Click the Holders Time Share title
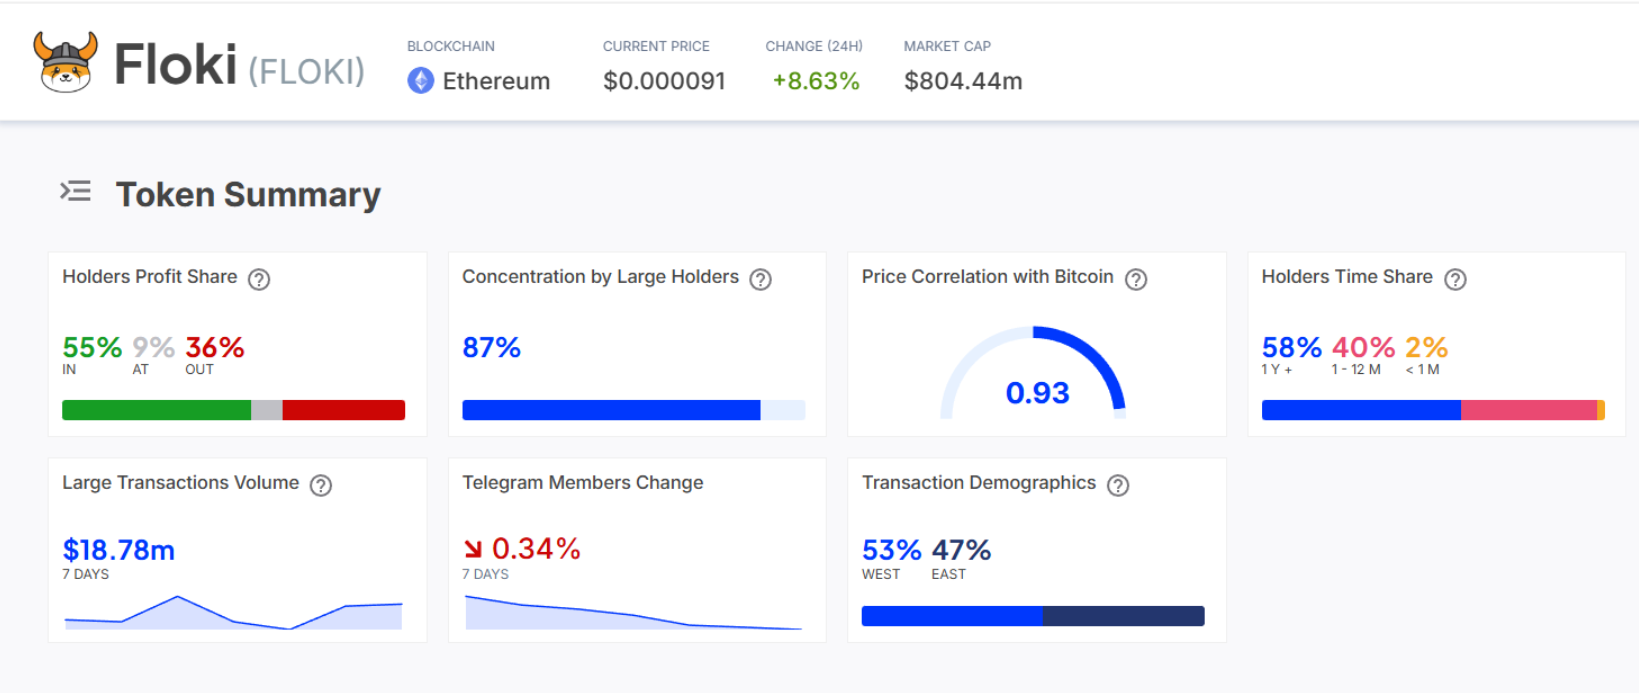This screenshot has width=1639, height=693. point(1347,277)
